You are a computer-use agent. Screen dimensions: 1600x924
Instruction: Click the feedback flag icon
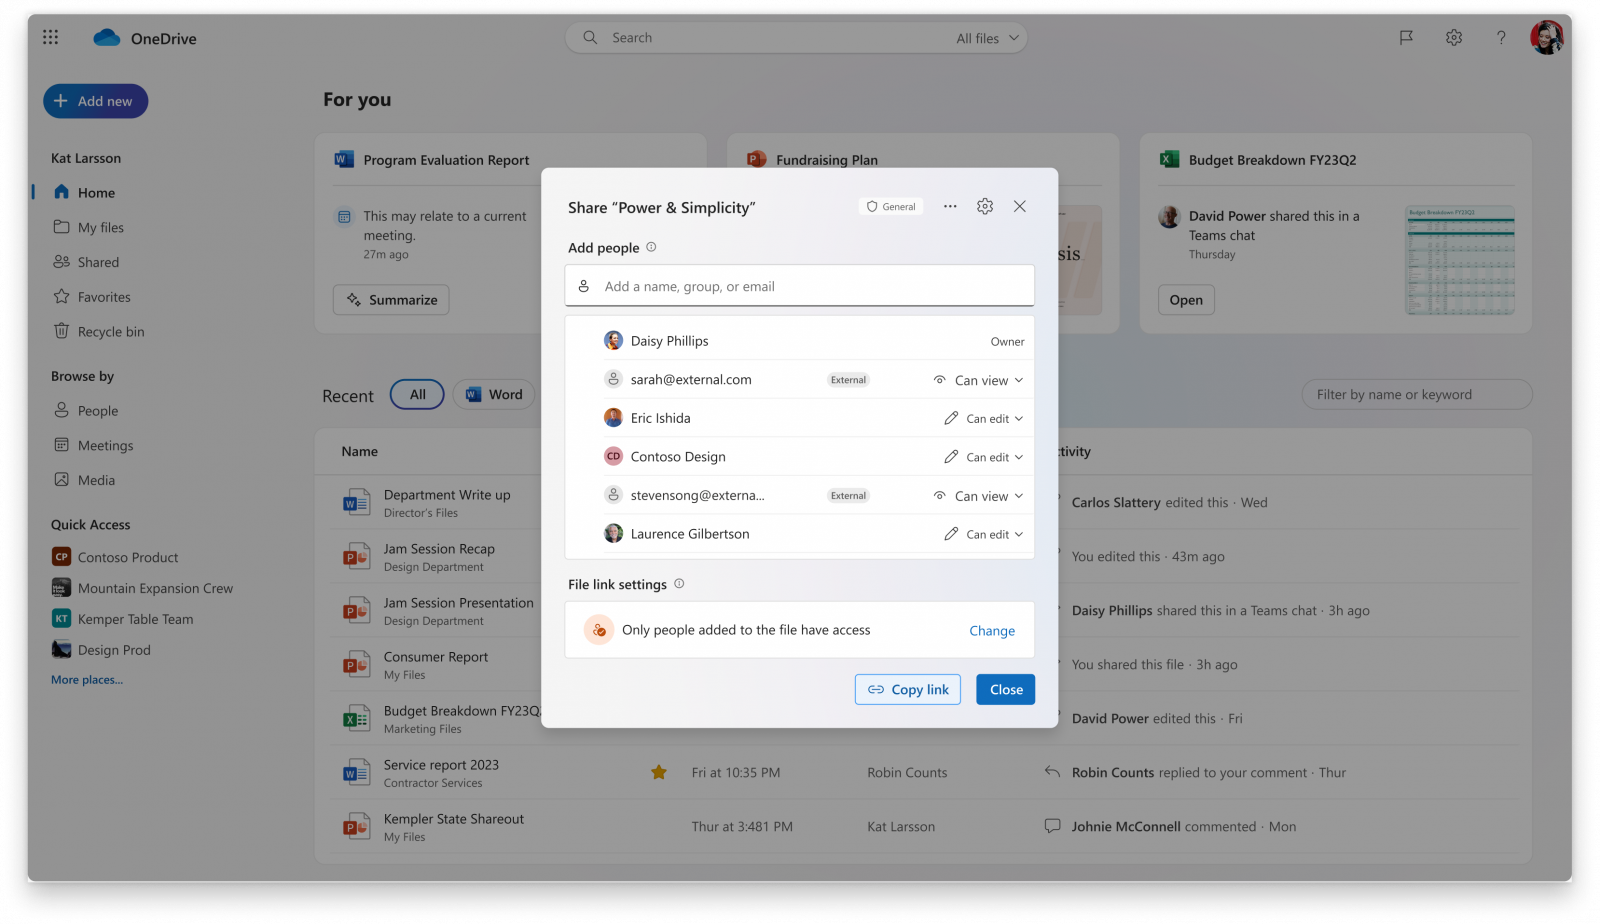(1406, 37)
